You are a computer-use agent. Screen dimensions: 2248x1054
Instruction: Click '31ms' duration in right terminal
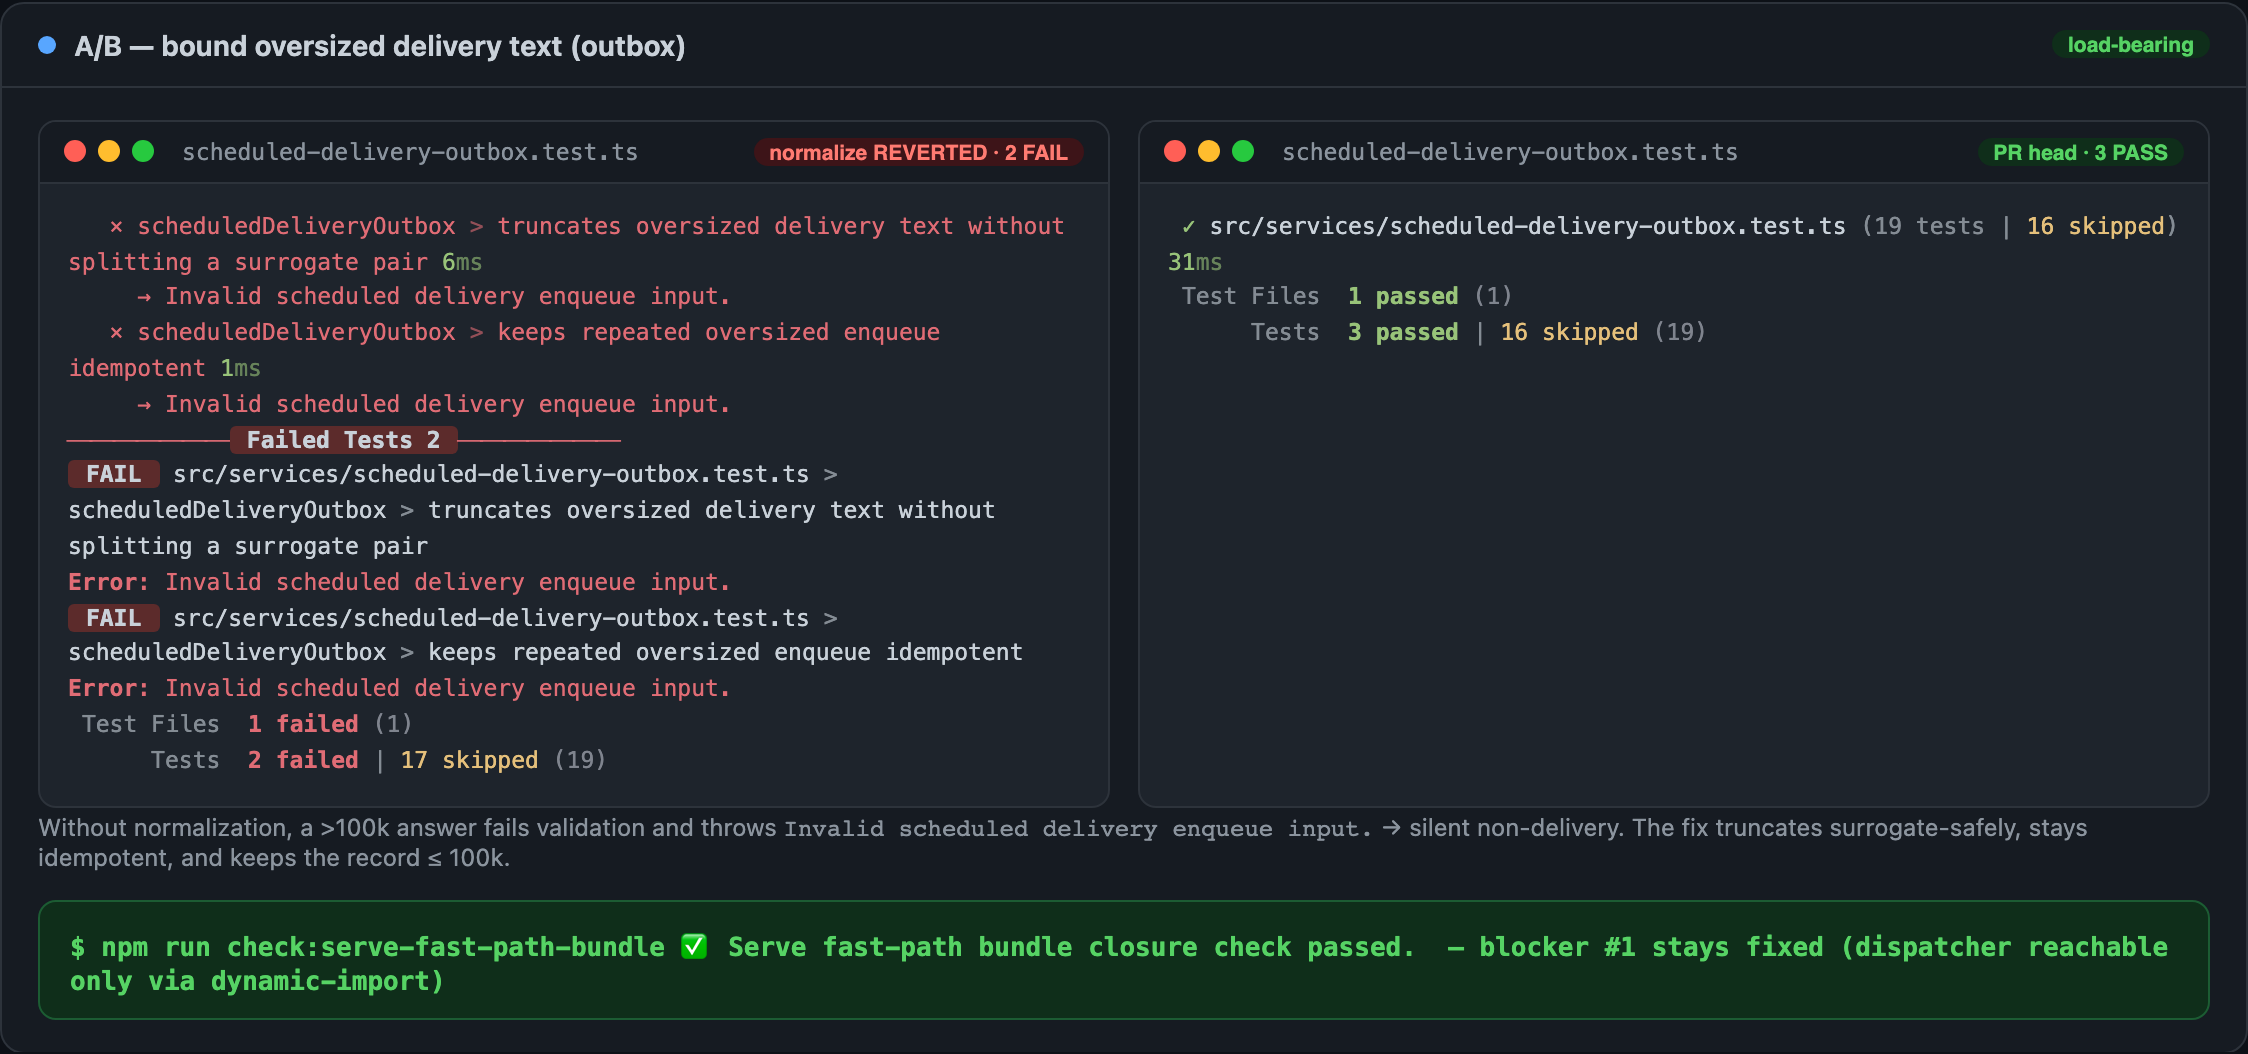click(1195, 262)
